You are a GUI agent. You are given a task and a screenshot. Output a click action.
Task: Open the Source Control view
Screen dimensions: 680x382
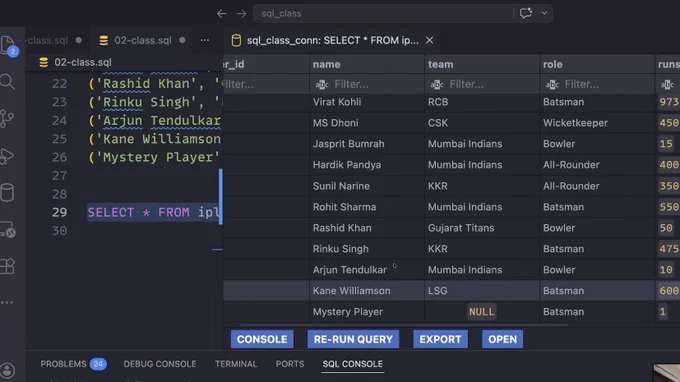point(7,118)
